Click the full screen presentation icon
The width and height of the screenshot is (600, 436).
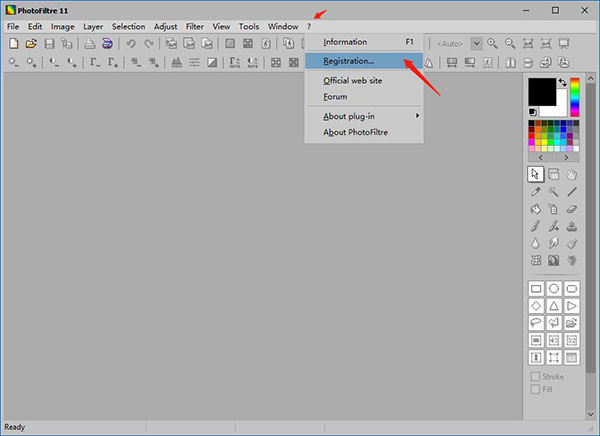[564, 43]
